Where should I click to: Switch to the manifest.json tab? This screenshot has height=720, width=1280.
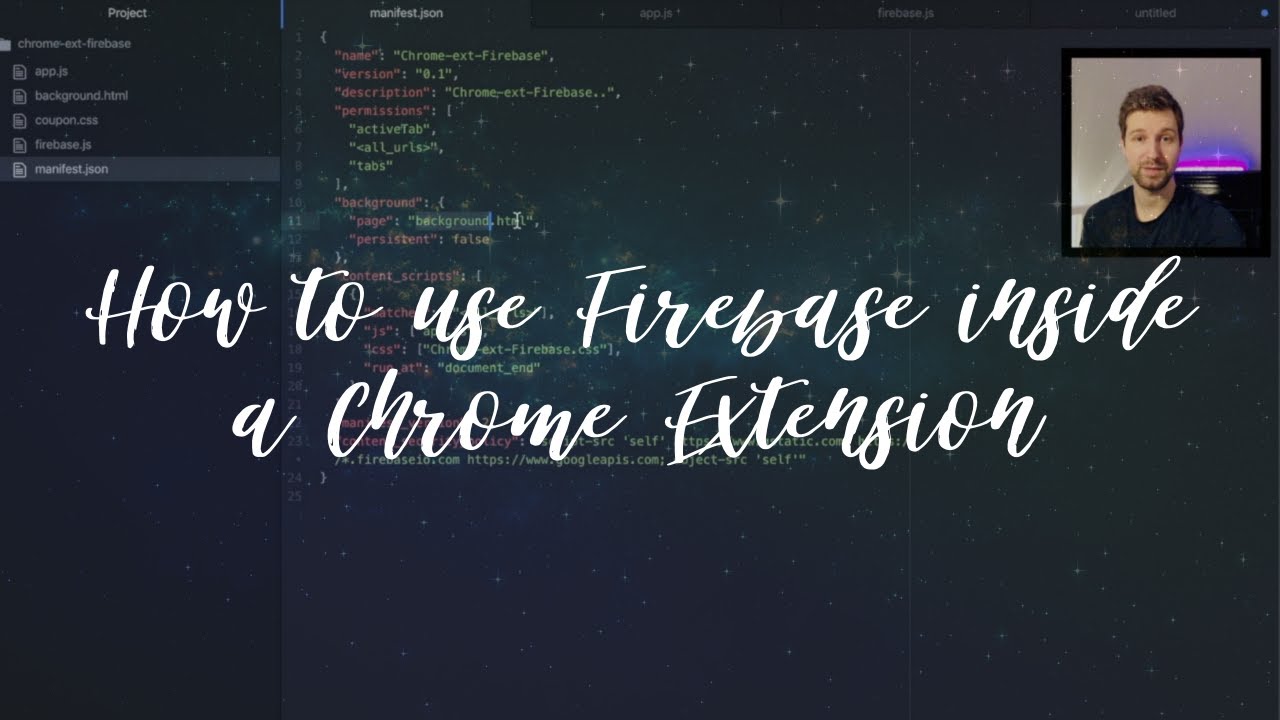tap(406, 13)
